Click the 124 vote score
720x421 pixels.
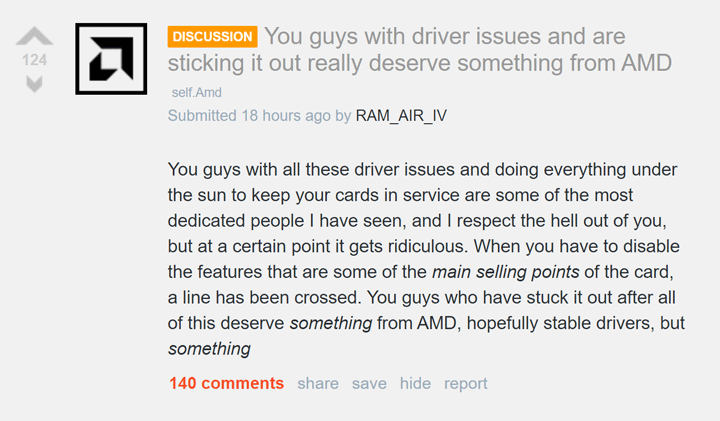tap(35, 60)
